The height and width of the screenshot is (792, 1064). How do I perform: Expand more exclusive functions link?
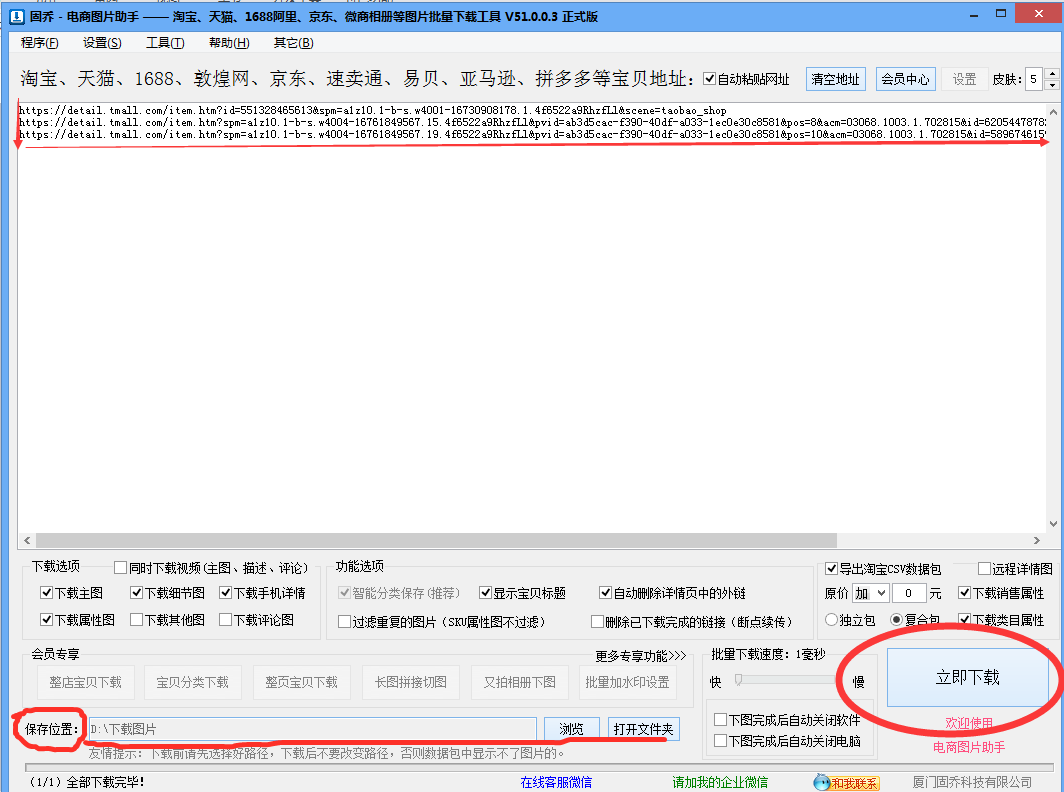point(640,656)
